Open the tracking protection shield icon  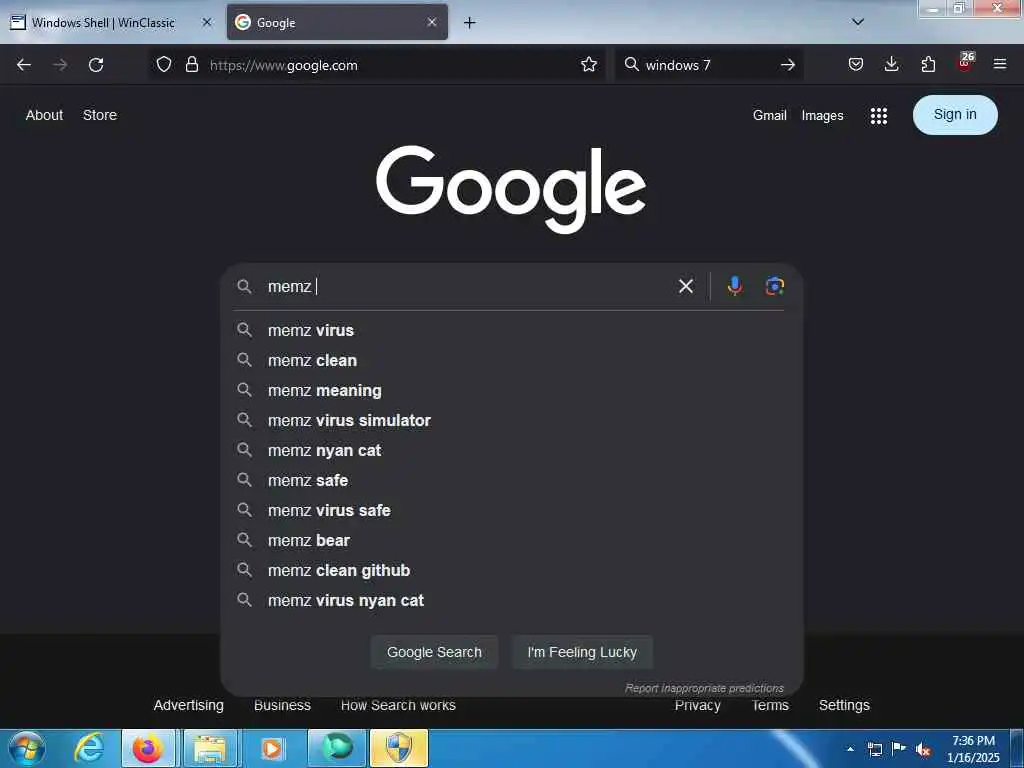click(x=164, y=65)
